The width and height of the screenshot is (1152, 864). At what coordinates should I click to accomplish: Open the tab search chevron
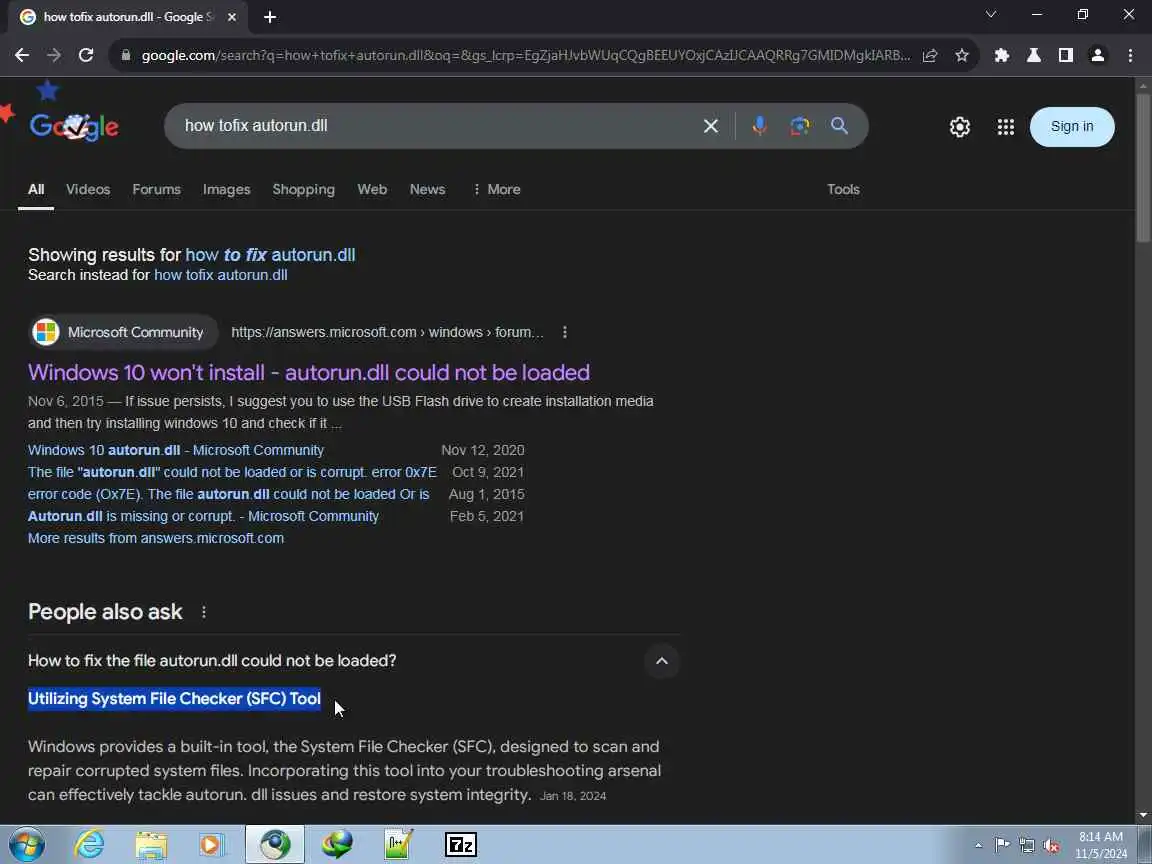(990, 15)
